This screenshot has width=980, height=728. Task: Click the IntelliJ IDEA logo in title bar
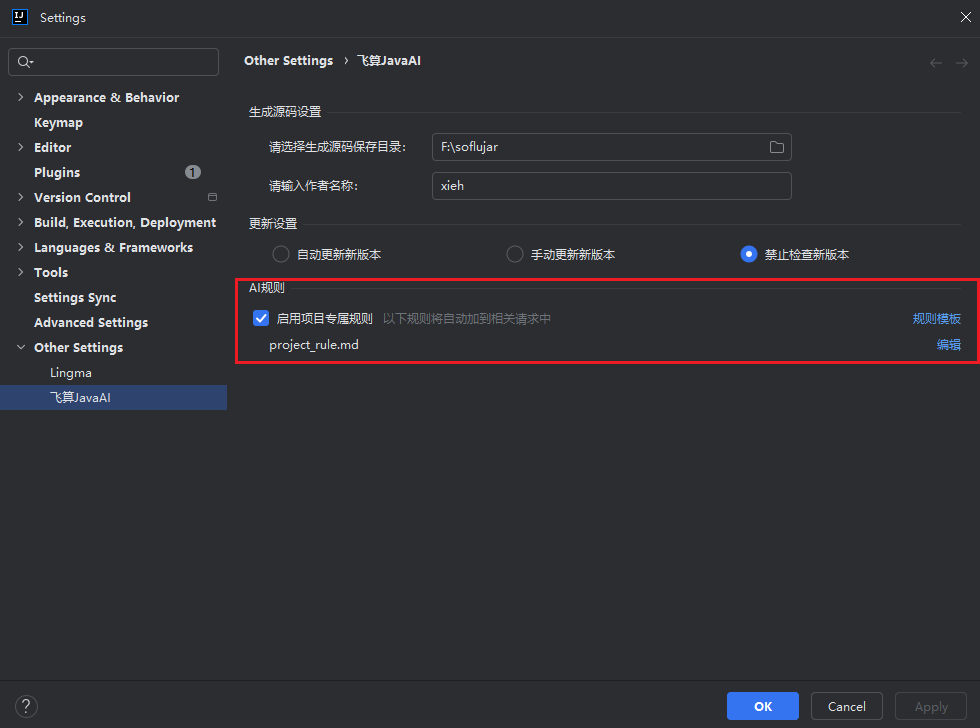(x=20, y=17)
